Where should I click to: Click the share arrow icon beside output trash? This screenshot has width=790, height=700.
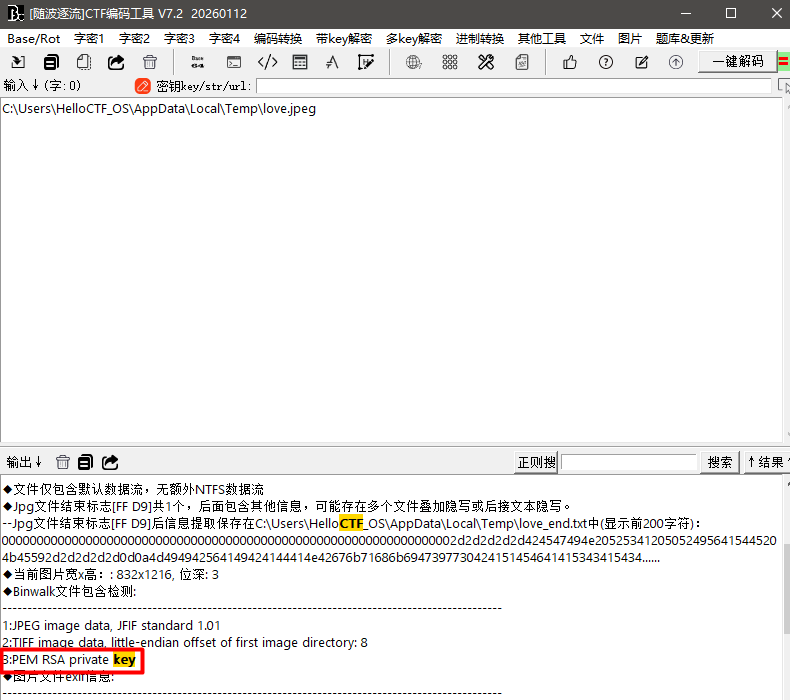pyautogui.click(x=111, y=462)
